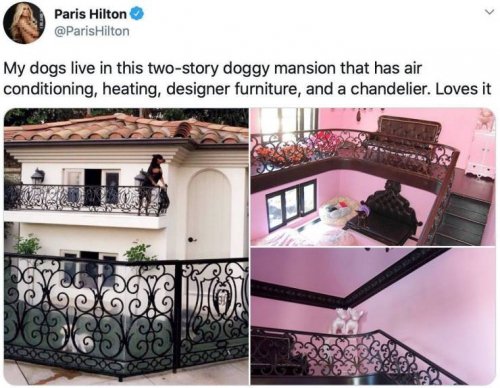Expand the tweet options chevron

click(x=489, y=12)
